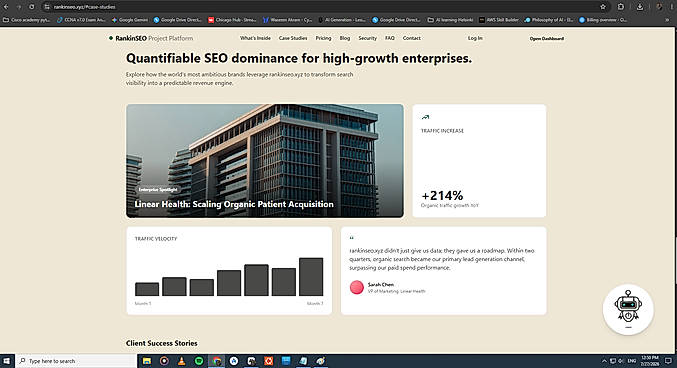
Task: Open the notification center icon
Action: tap(668, 361)
